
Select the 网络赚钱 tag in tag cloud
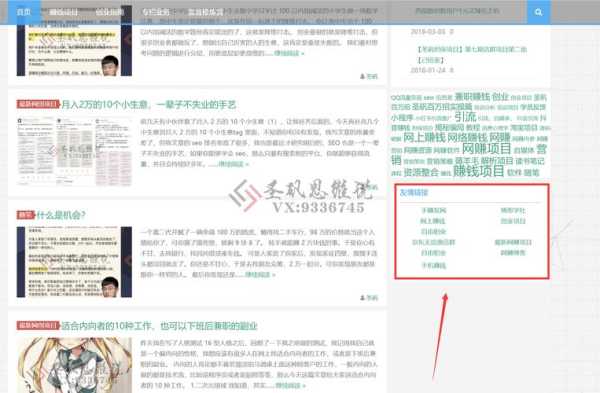[x=467, y=137]
